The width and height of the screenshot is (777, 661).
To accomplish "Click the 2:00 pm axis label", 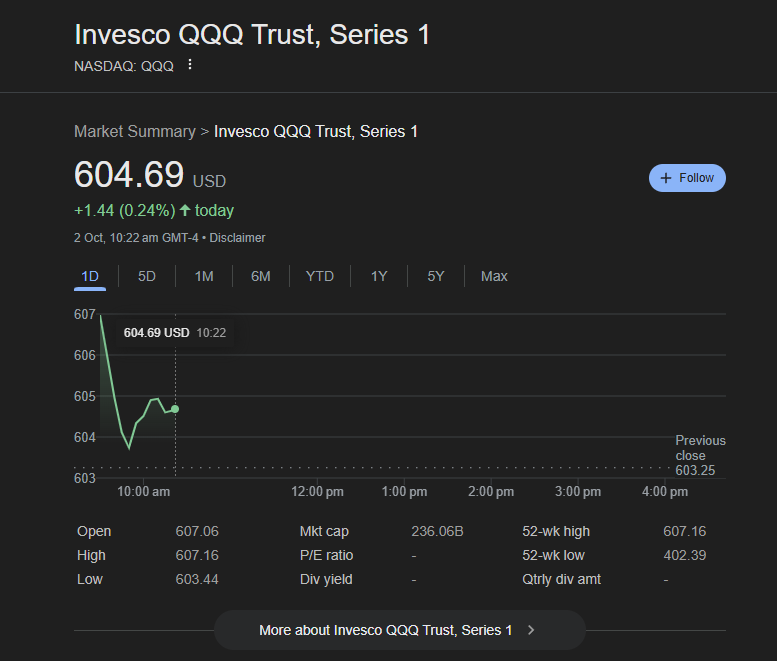I will [x=491, y=492].
